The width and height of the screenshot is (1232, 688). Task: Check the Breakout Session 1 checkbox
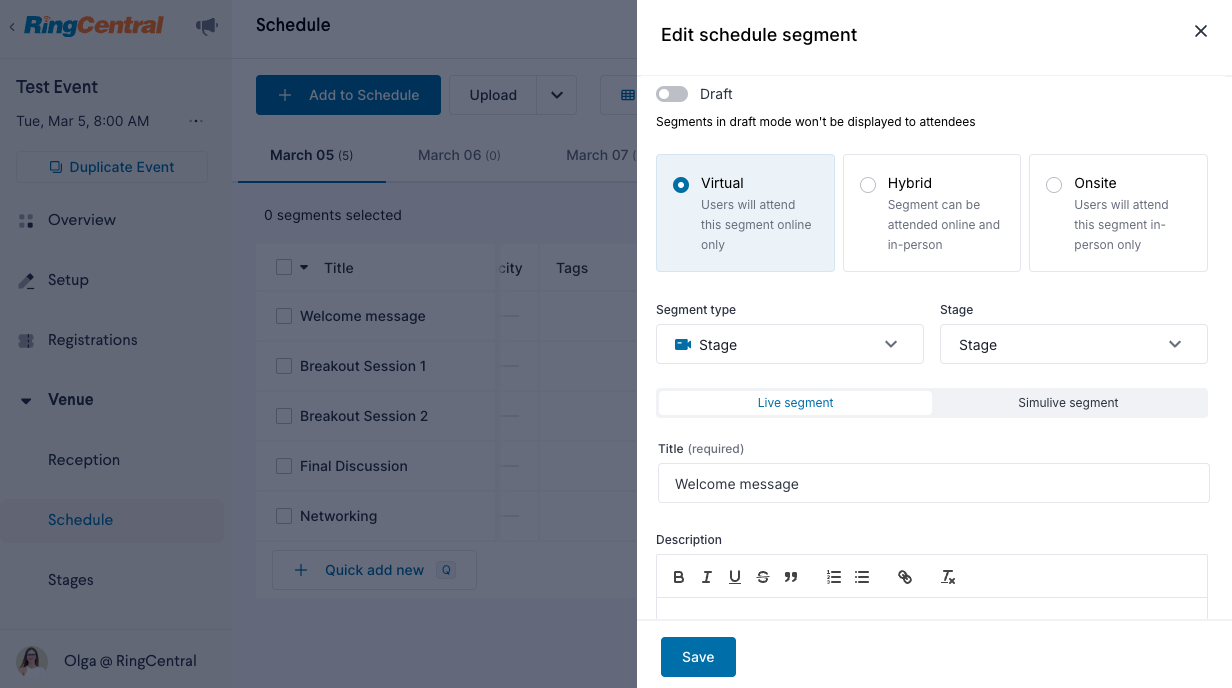point(284,366)
